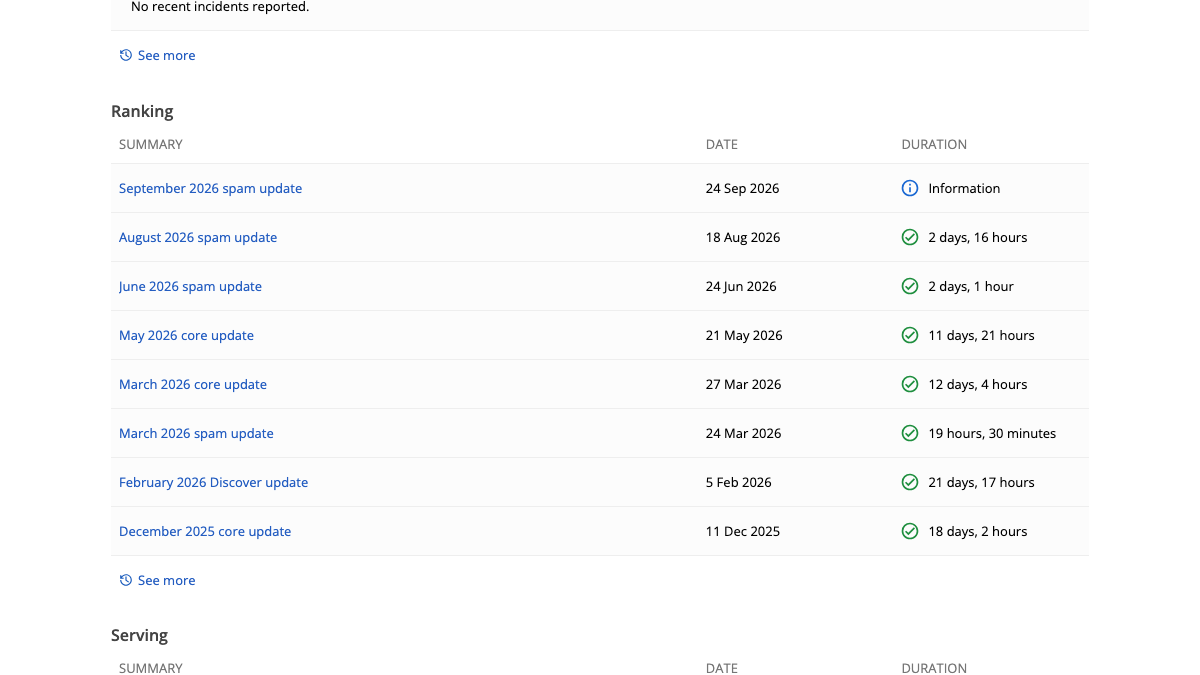Image resolution: width=1200 pixels, height=675 pixels.
Task: Click green check icon for 18 days, 2 hours
Action: click(x=910, y=531)
